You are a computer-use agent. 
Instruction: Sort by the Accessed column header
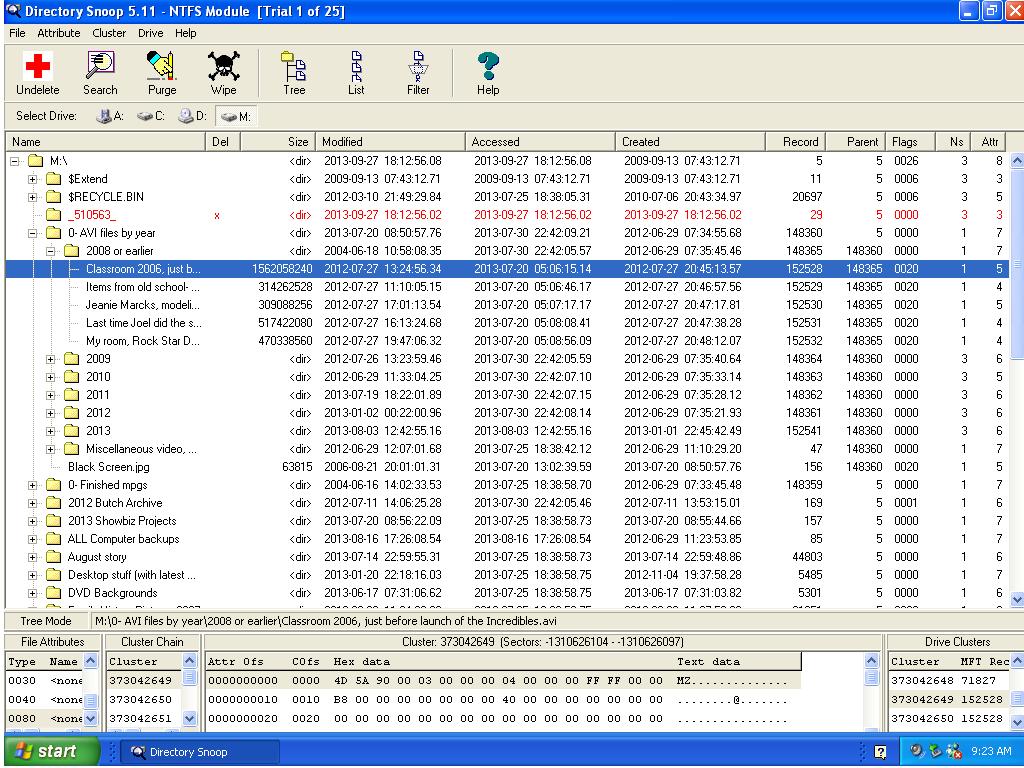540,142
